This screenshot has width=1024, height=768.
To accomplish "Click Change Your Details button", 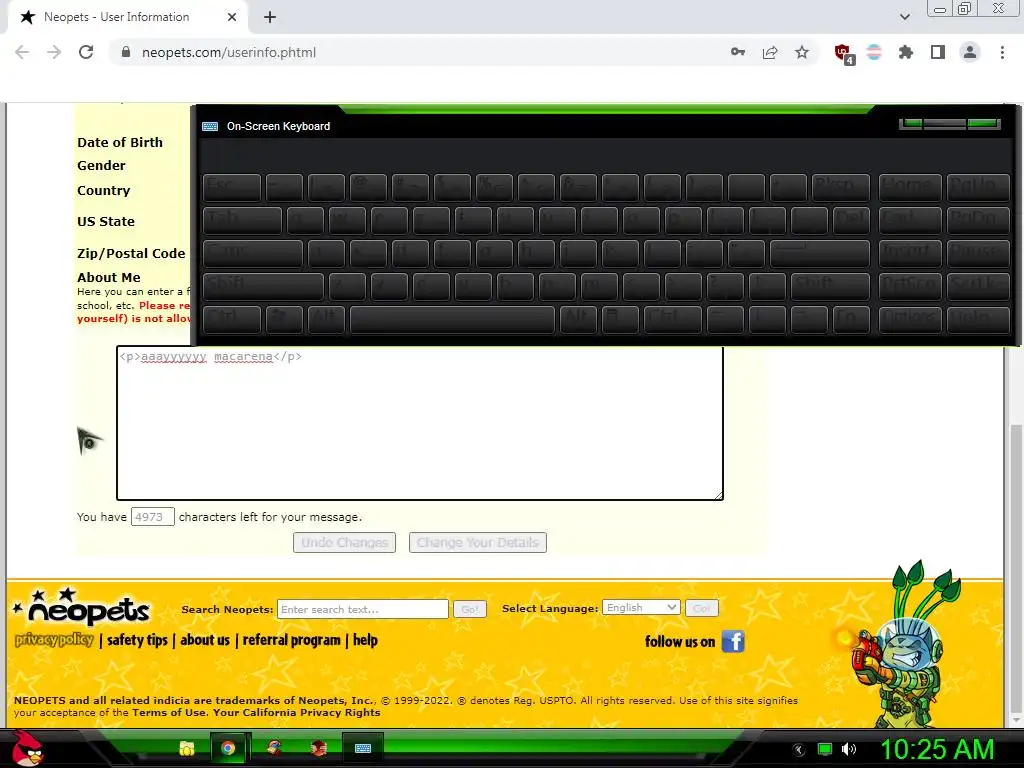I will click(477, 542).
